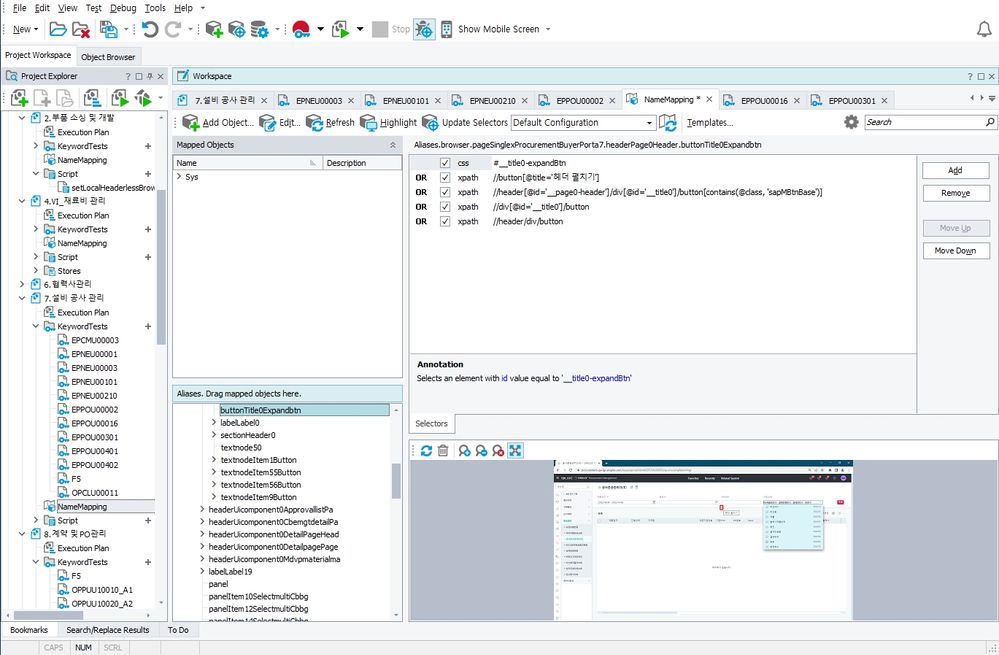Viewport: 999px width, 655px height.
Task: Toggle checkbox for //header/div/button xpath
Action: [445, 221]
